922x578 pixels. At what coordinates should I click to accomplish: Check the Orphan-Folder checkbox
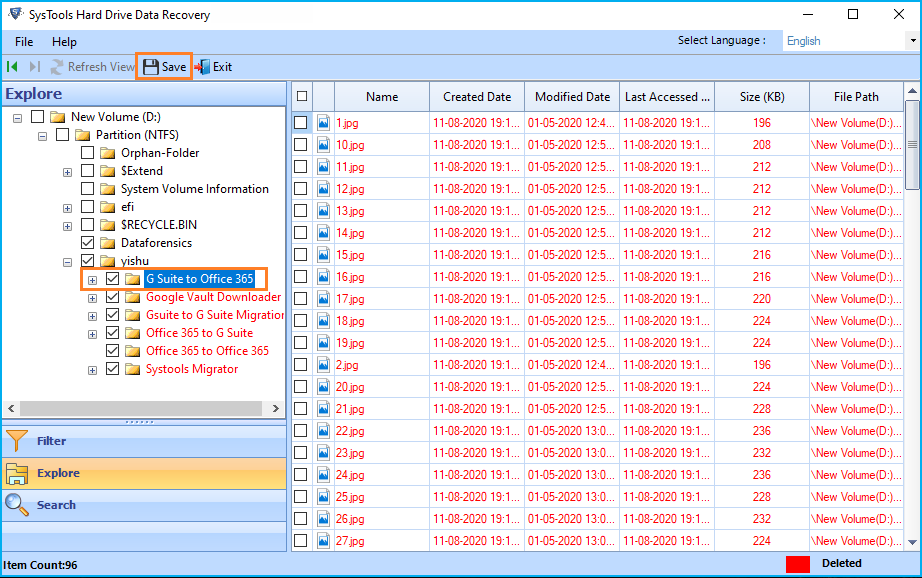(87, 152)
